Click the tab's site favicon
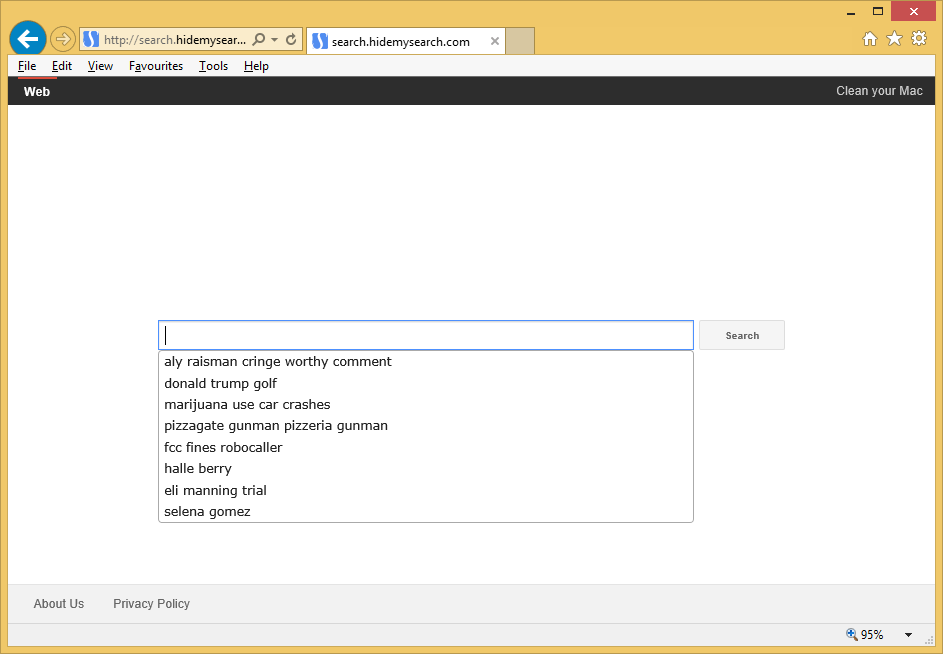The image size is (943, 654). (x=320, y=42)
